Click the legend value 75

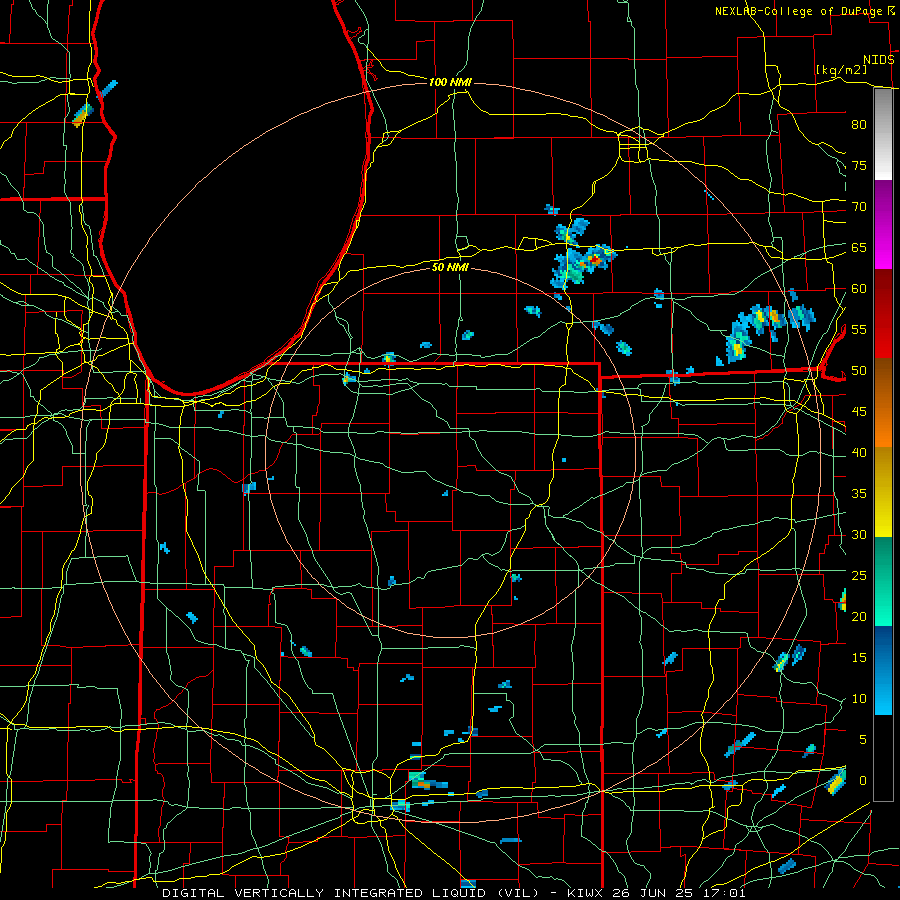click(x=859, y=166)
